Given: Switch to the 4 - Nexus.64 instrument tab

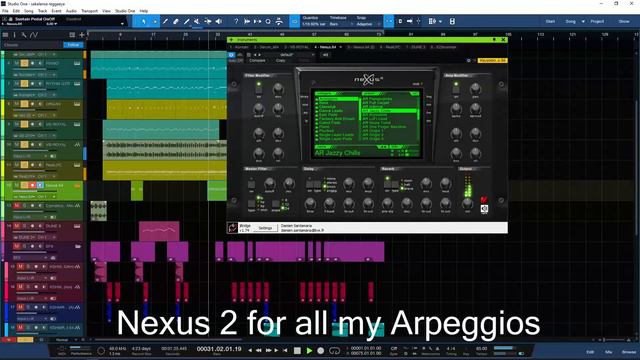Looking at the screenshot, I should [x=327, y=47].
